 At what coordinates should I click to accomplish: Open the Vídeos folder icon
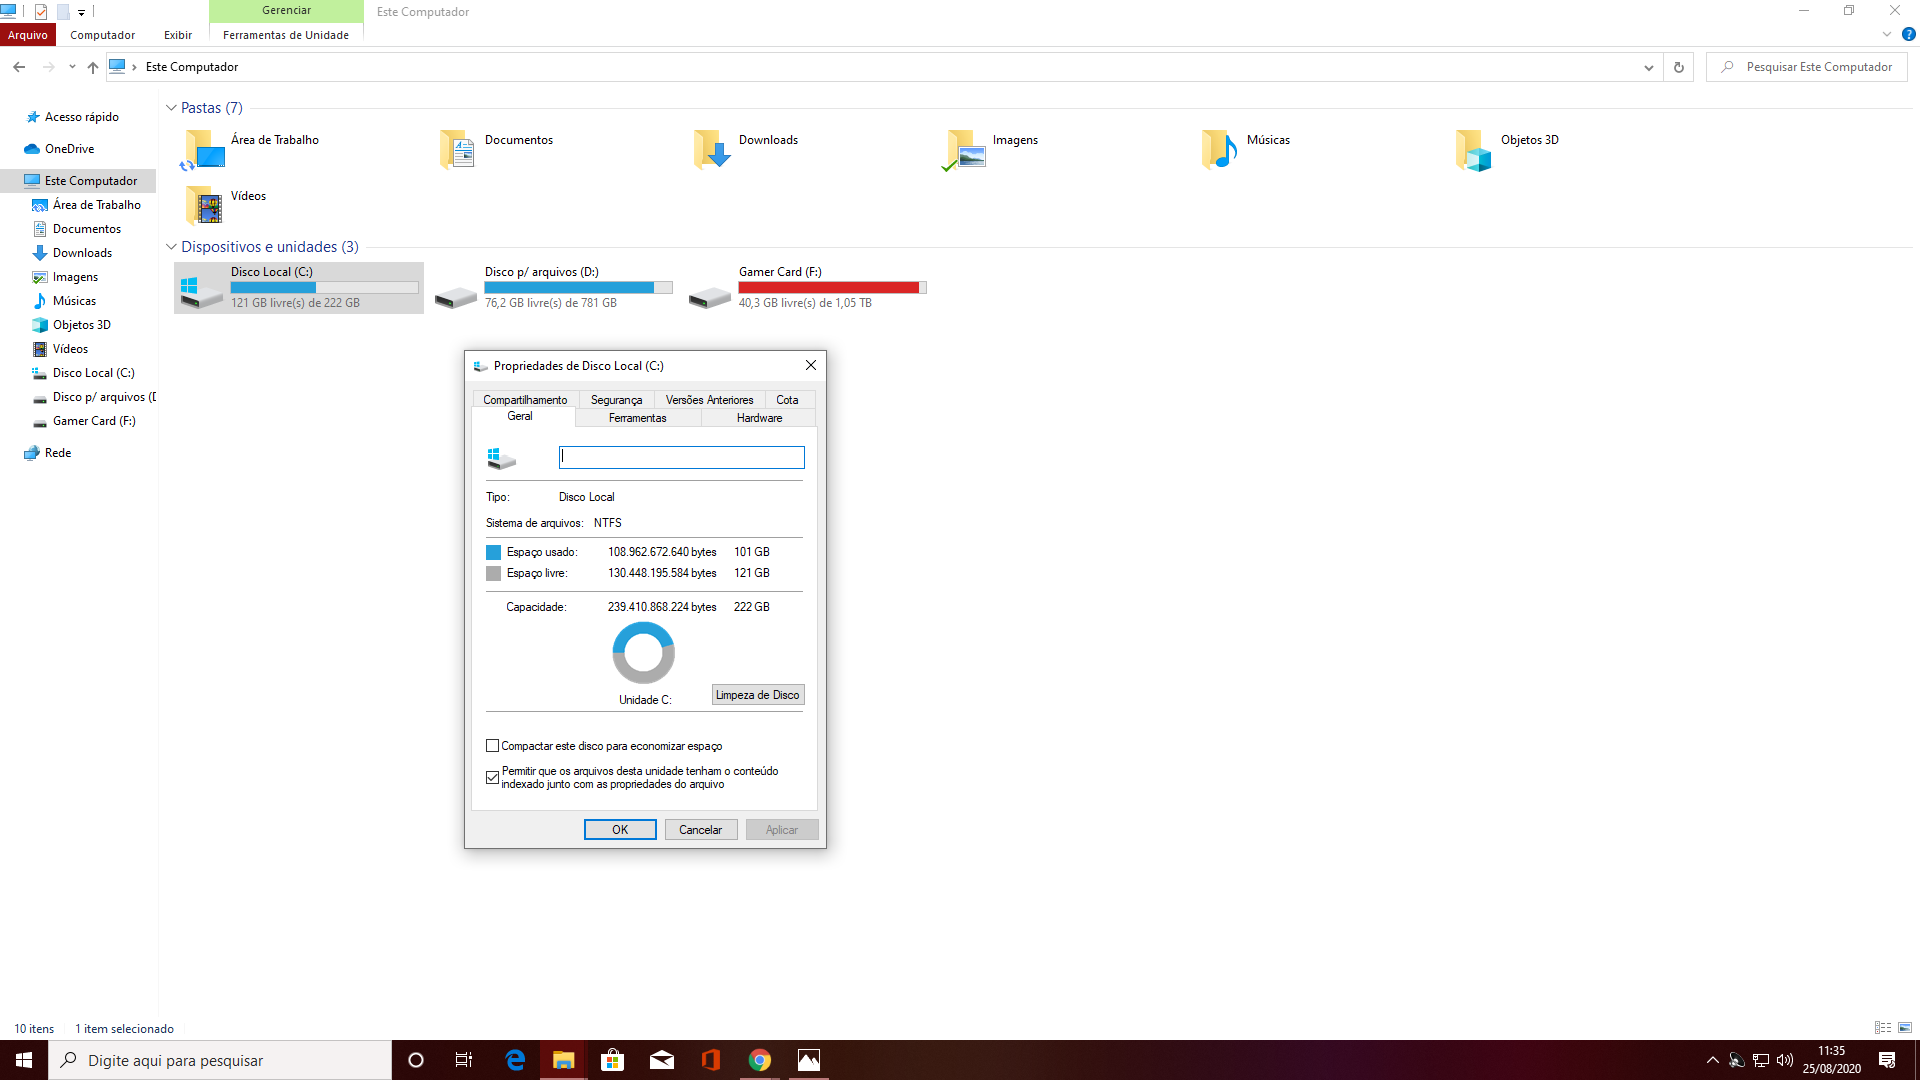tap(204, 206)
